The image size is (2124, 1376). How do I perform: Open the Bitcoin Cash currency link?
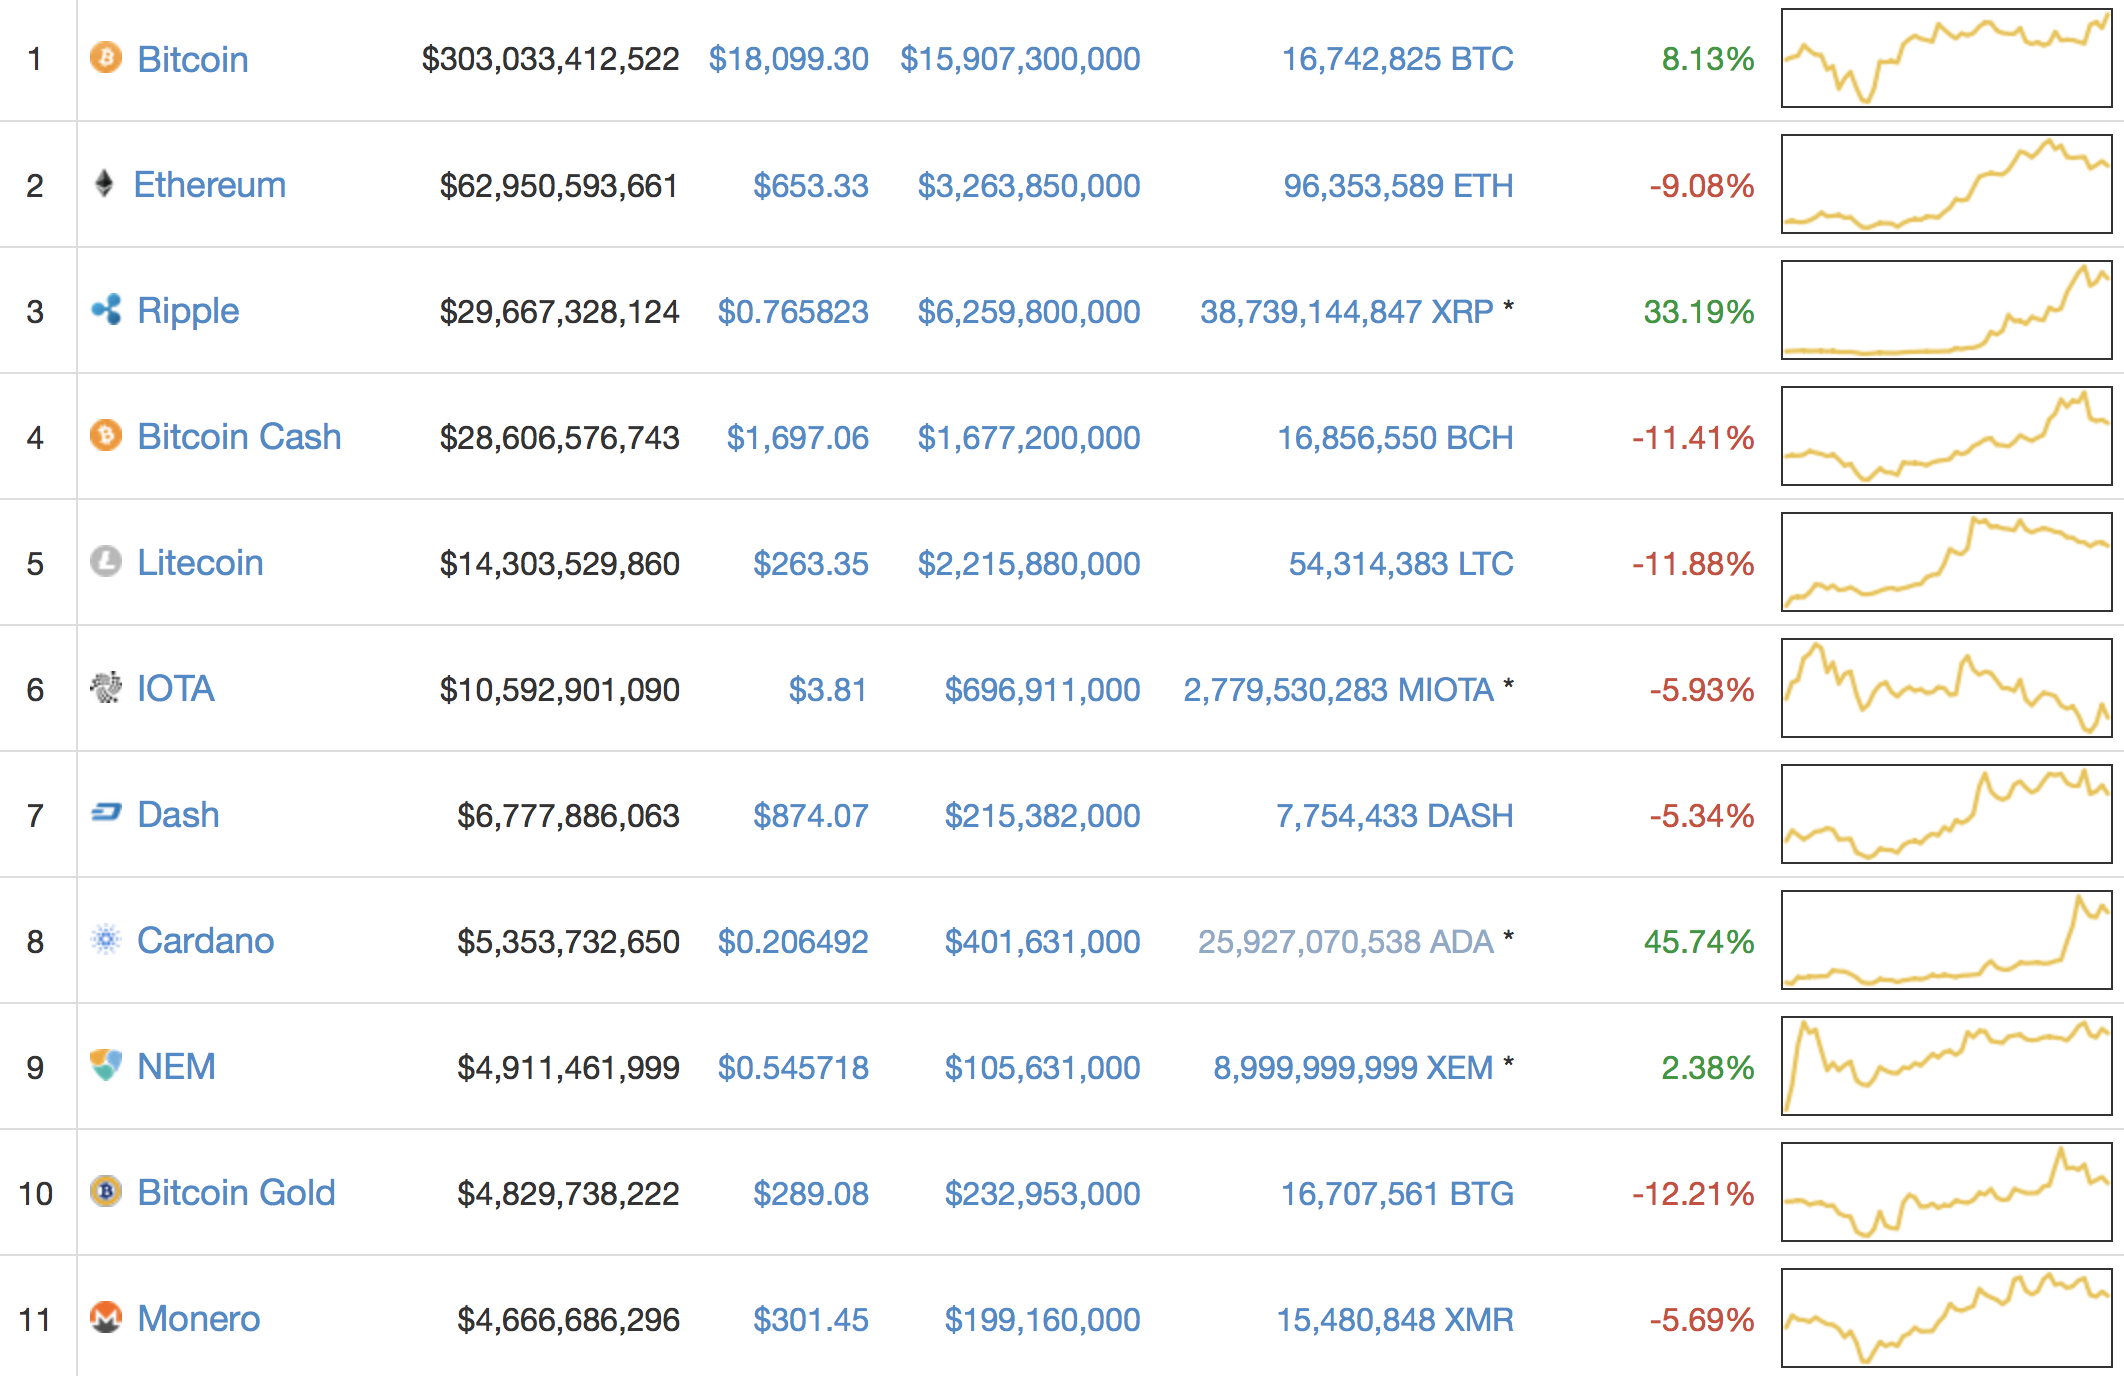pos(239,437)
